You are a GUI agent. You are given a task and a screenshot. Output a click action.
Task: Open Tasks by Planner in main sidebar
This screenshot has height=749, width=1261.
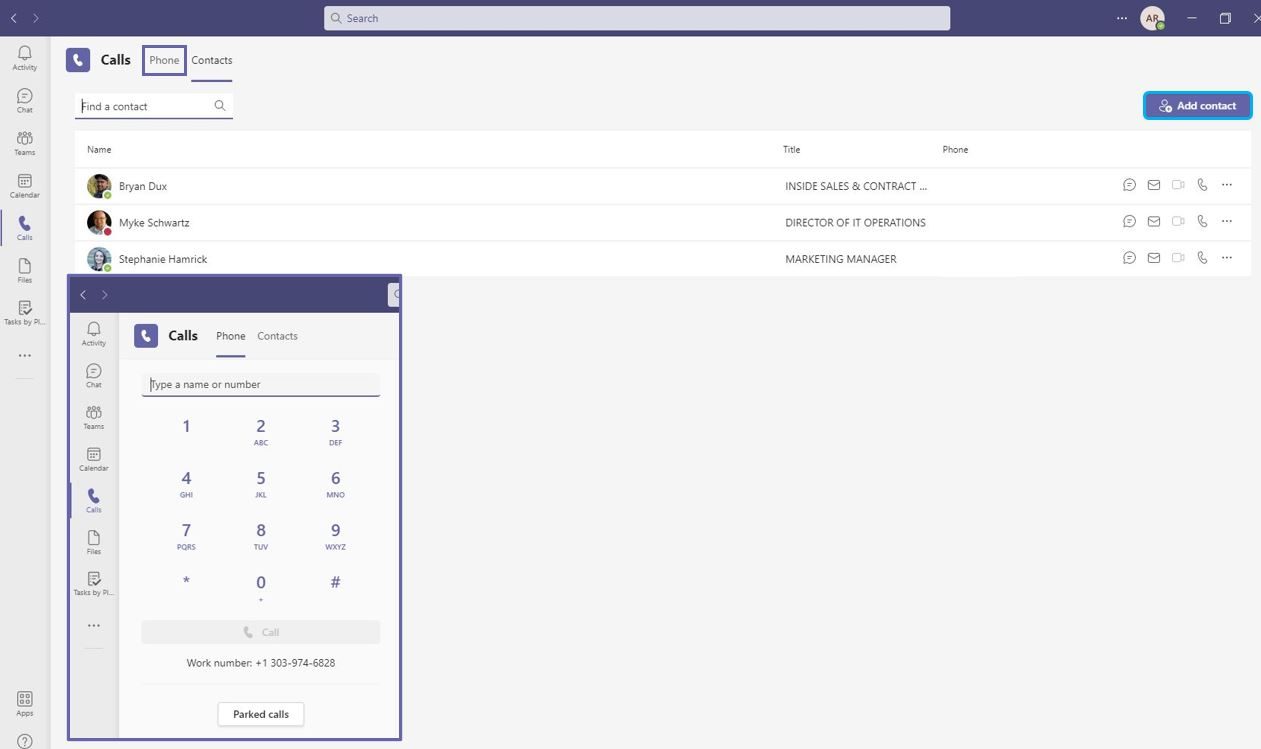[25, 313]
